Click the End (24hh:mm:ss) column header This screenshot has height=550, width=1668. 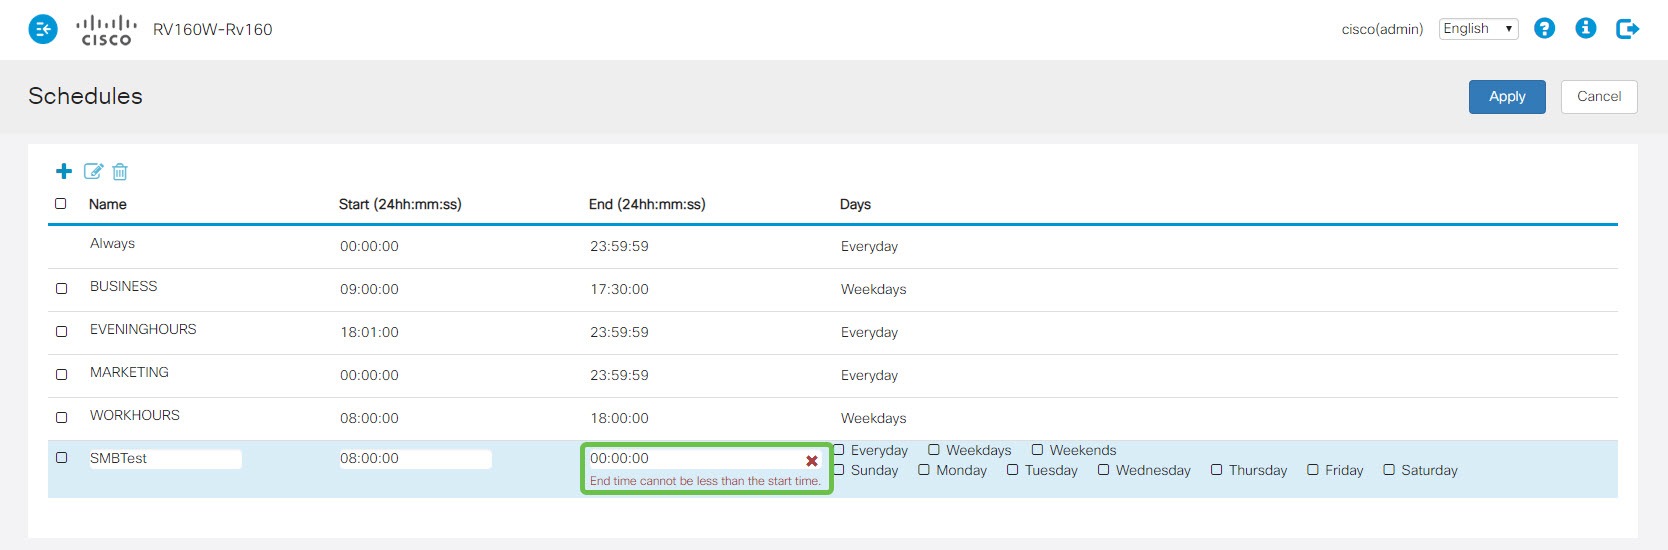point(647,204)
